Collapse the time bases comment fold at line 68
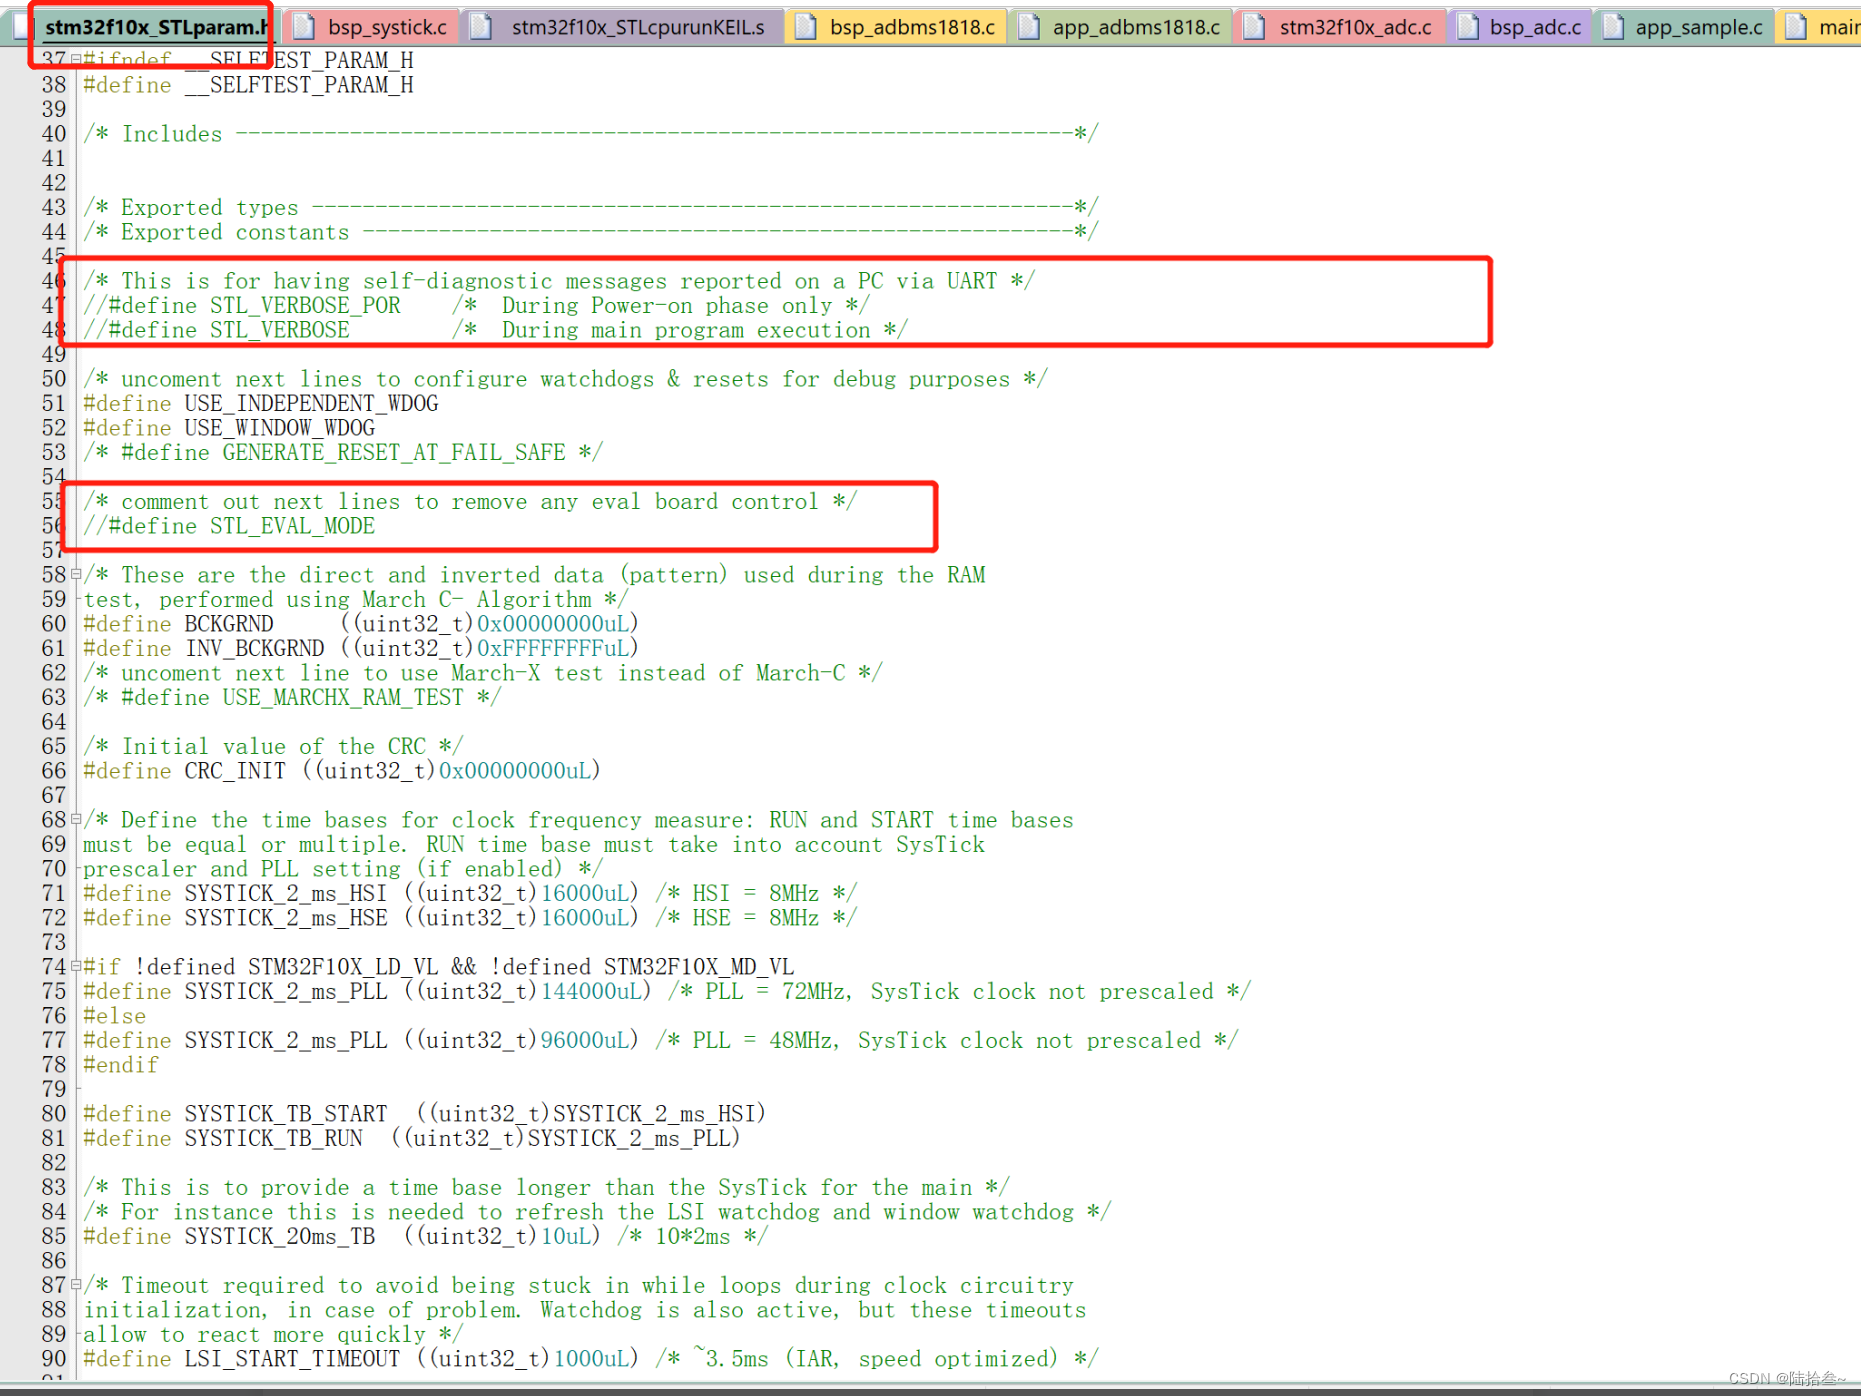 click(x=75, y=820)
